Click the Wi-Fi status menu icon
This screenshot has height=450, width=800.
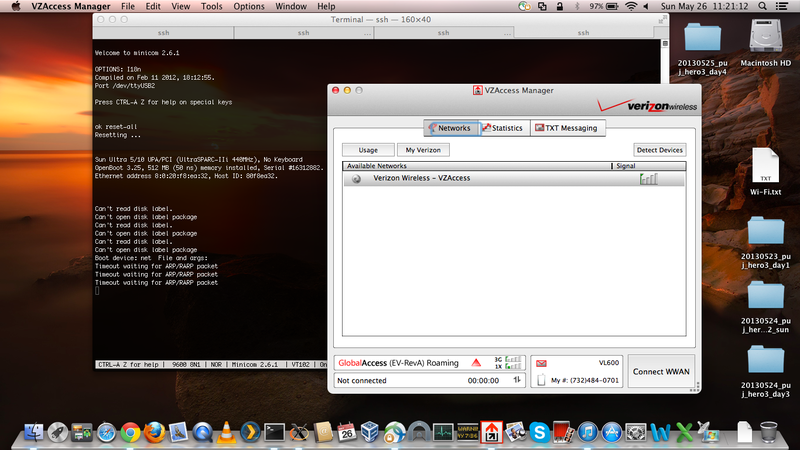pyautogui.click(x=631, y=7)
